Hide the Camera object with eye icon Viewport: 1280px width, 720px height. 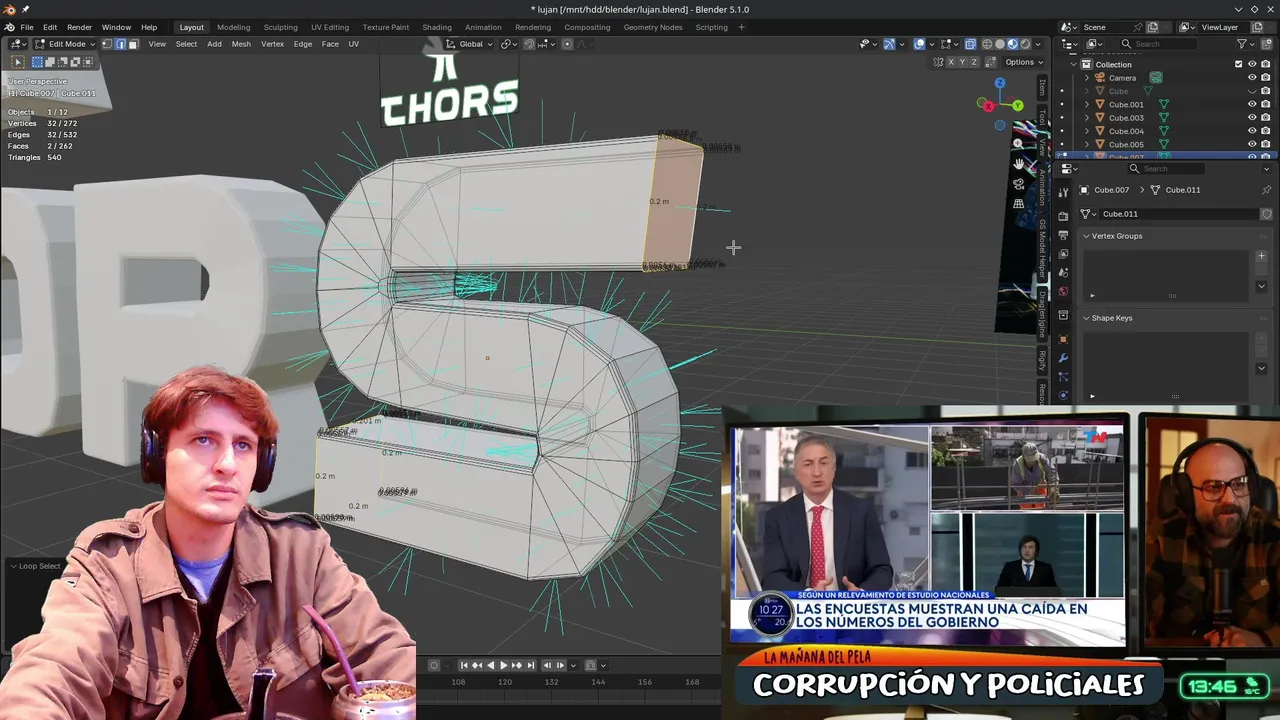[1252, 77]
